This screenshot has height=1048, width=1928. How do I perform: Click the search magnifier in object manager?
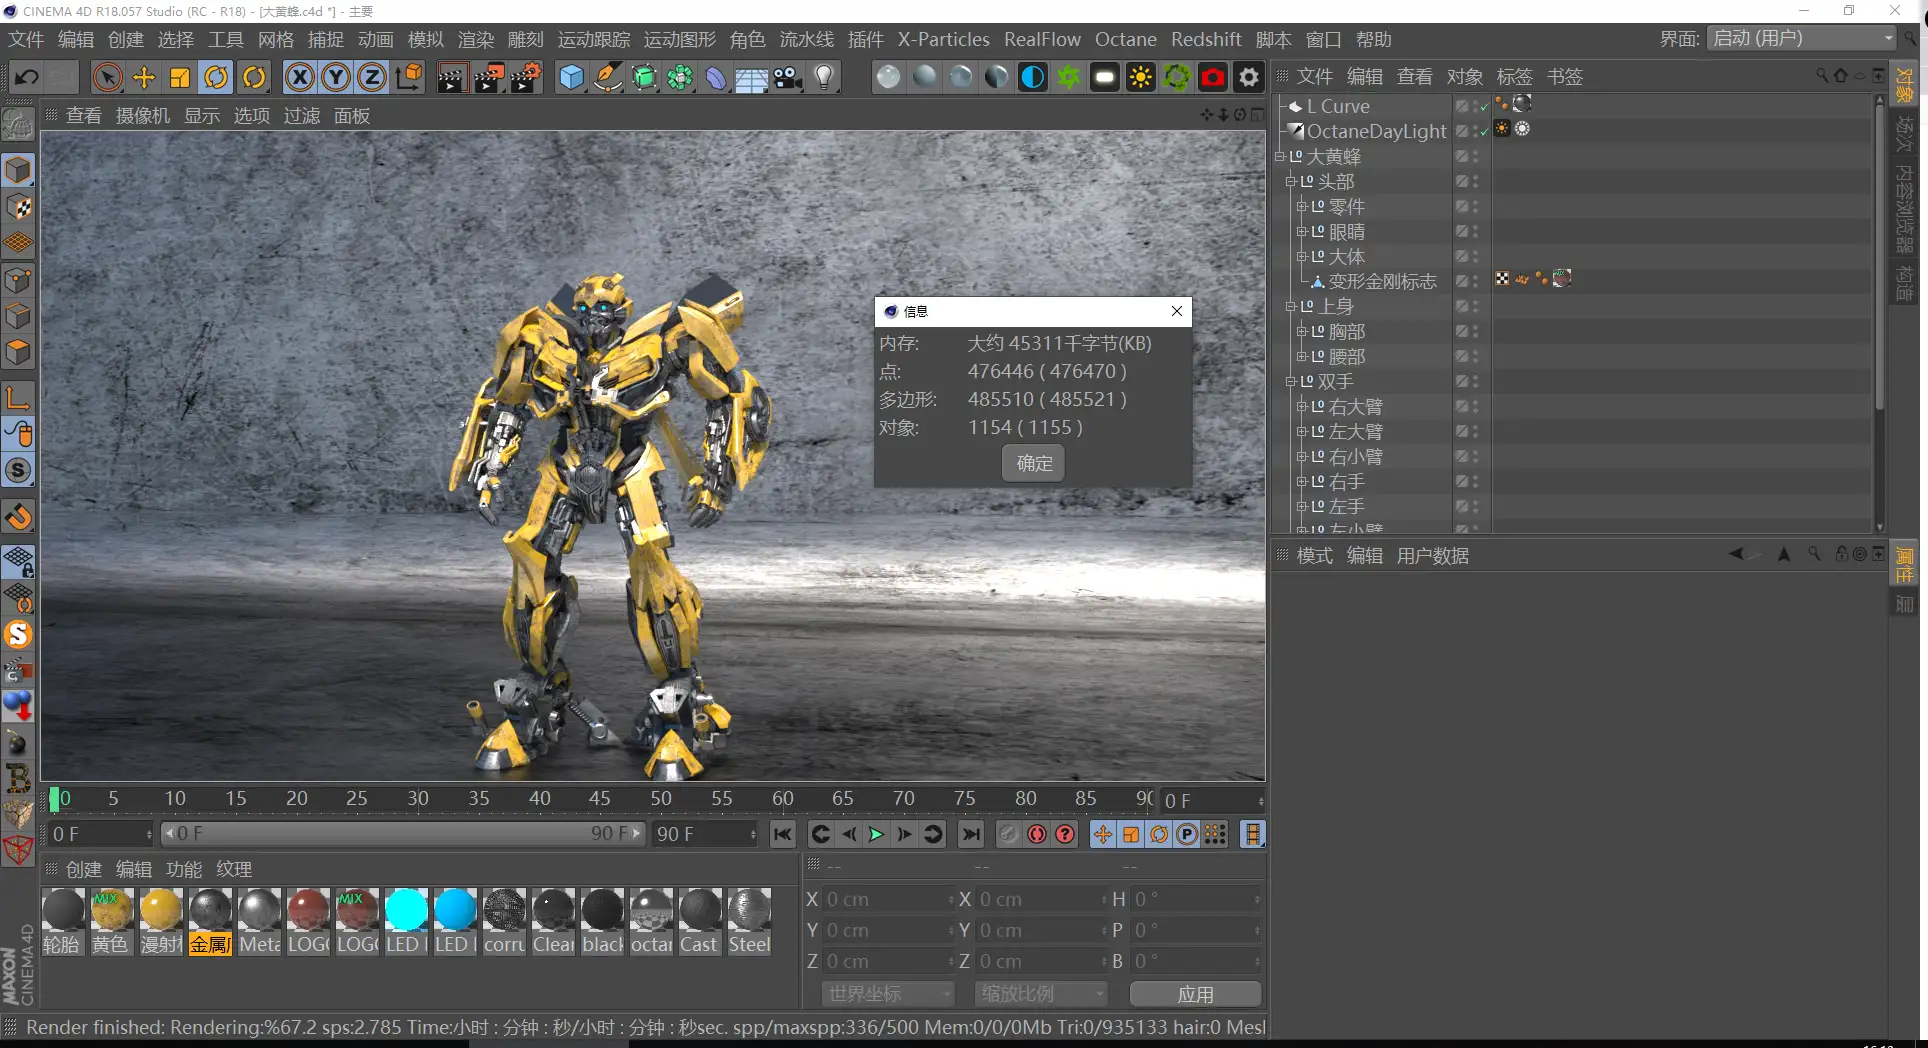point(1822,76)
